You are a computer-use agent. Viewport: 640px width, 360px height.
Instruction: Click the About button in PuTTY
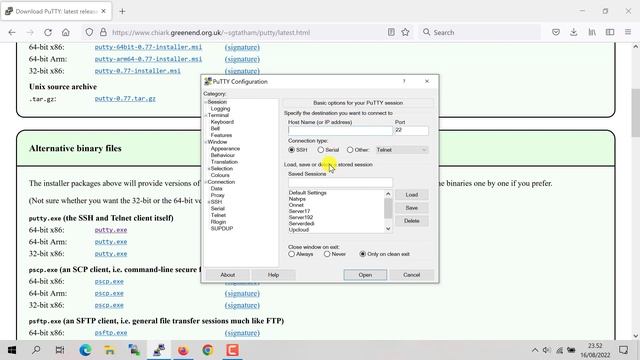(x=227, y=275)
